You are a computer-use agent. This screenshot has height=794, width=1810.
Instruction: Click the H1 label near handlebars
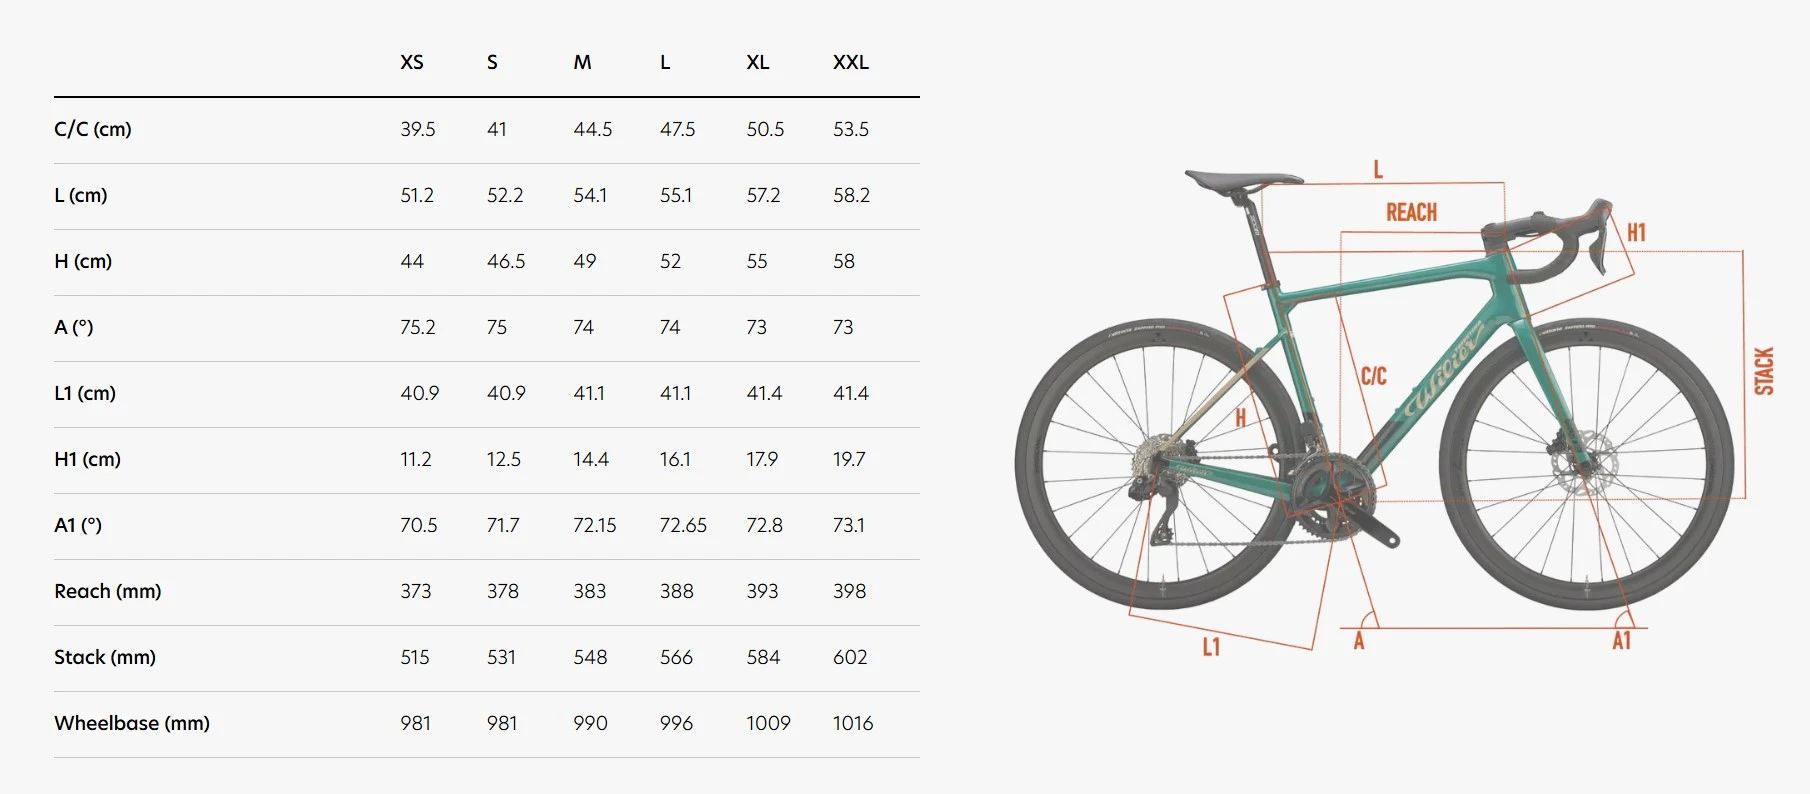(x=1636, y=233)
